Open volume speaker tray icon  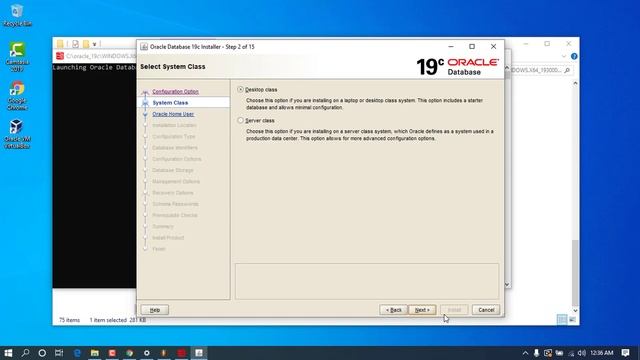point(582,353)
